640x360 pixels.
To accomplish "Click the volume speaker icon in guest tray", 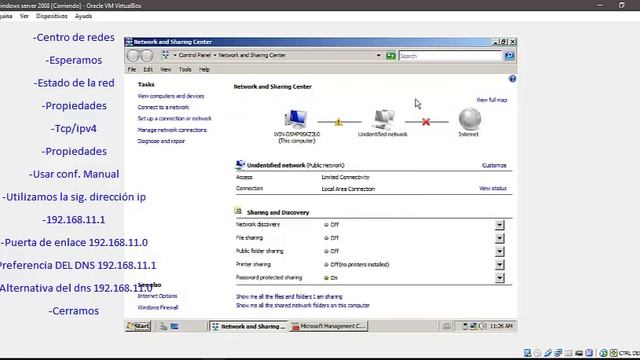I will [483, 326].
